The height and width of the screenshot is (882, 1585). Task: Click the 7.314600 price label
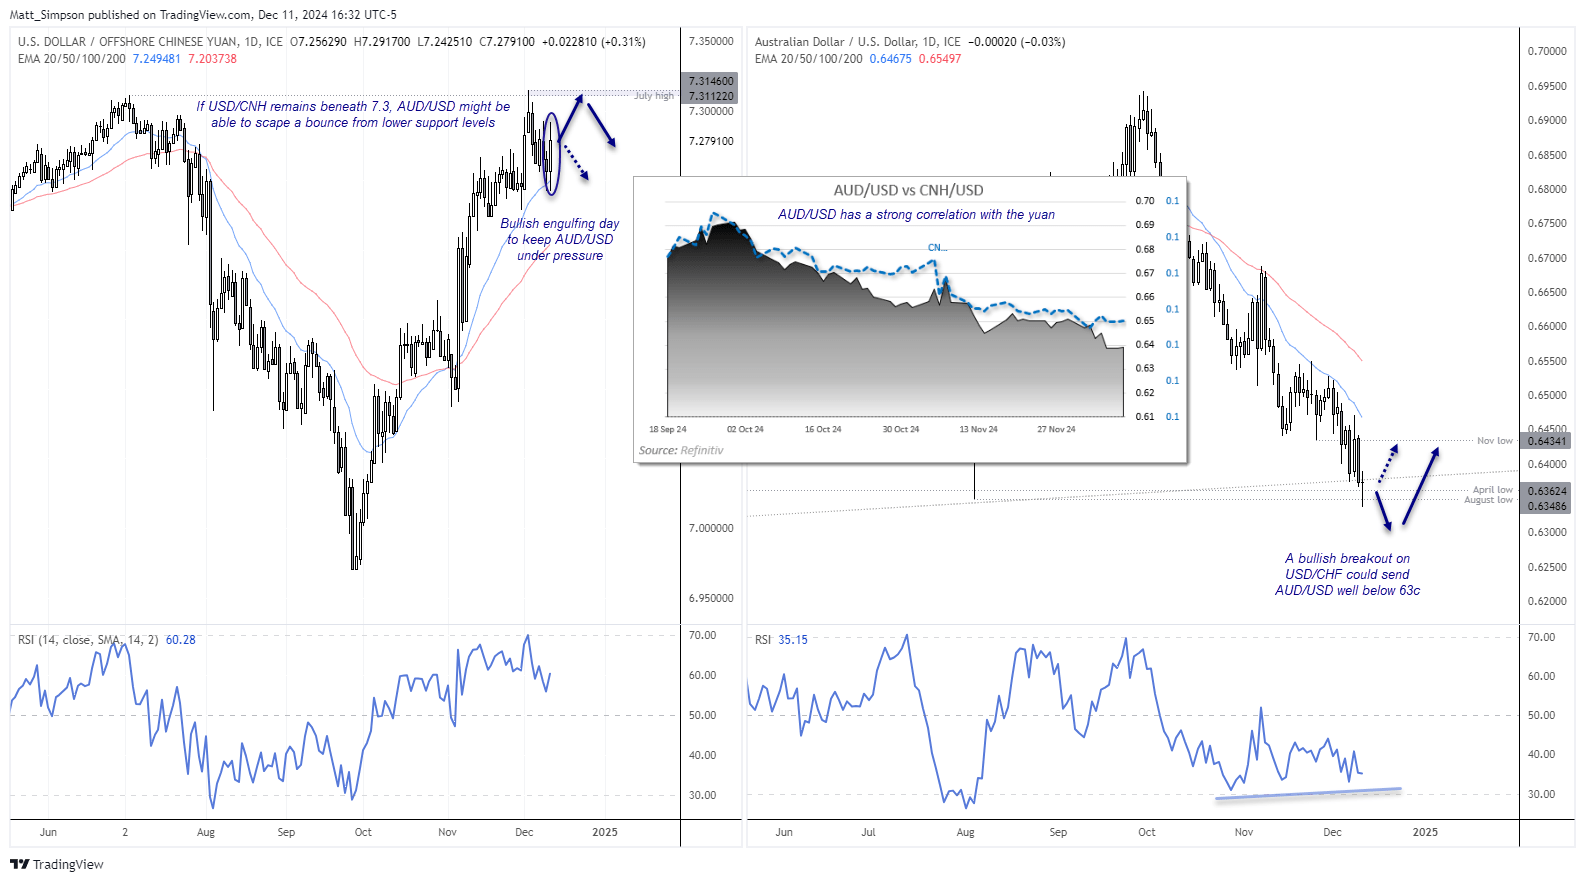point(710,81)
